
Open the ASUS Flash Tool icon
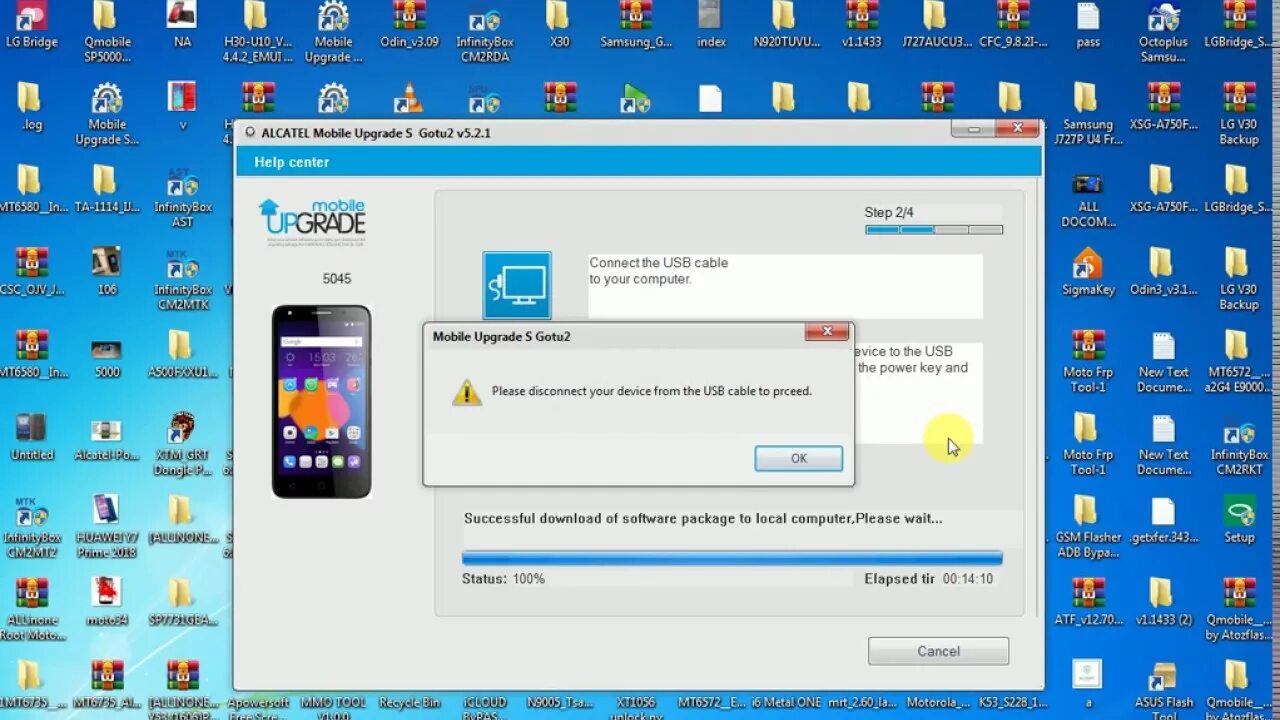(1163, 690)
